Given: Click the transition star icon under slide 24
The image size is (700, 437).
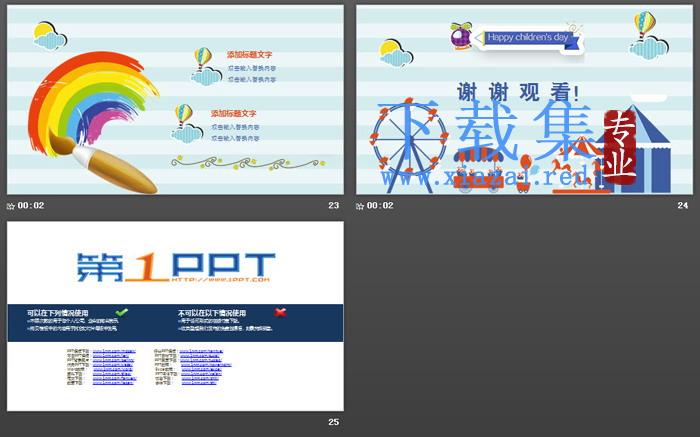Looking at the screenshot, I should pos(360,206).
